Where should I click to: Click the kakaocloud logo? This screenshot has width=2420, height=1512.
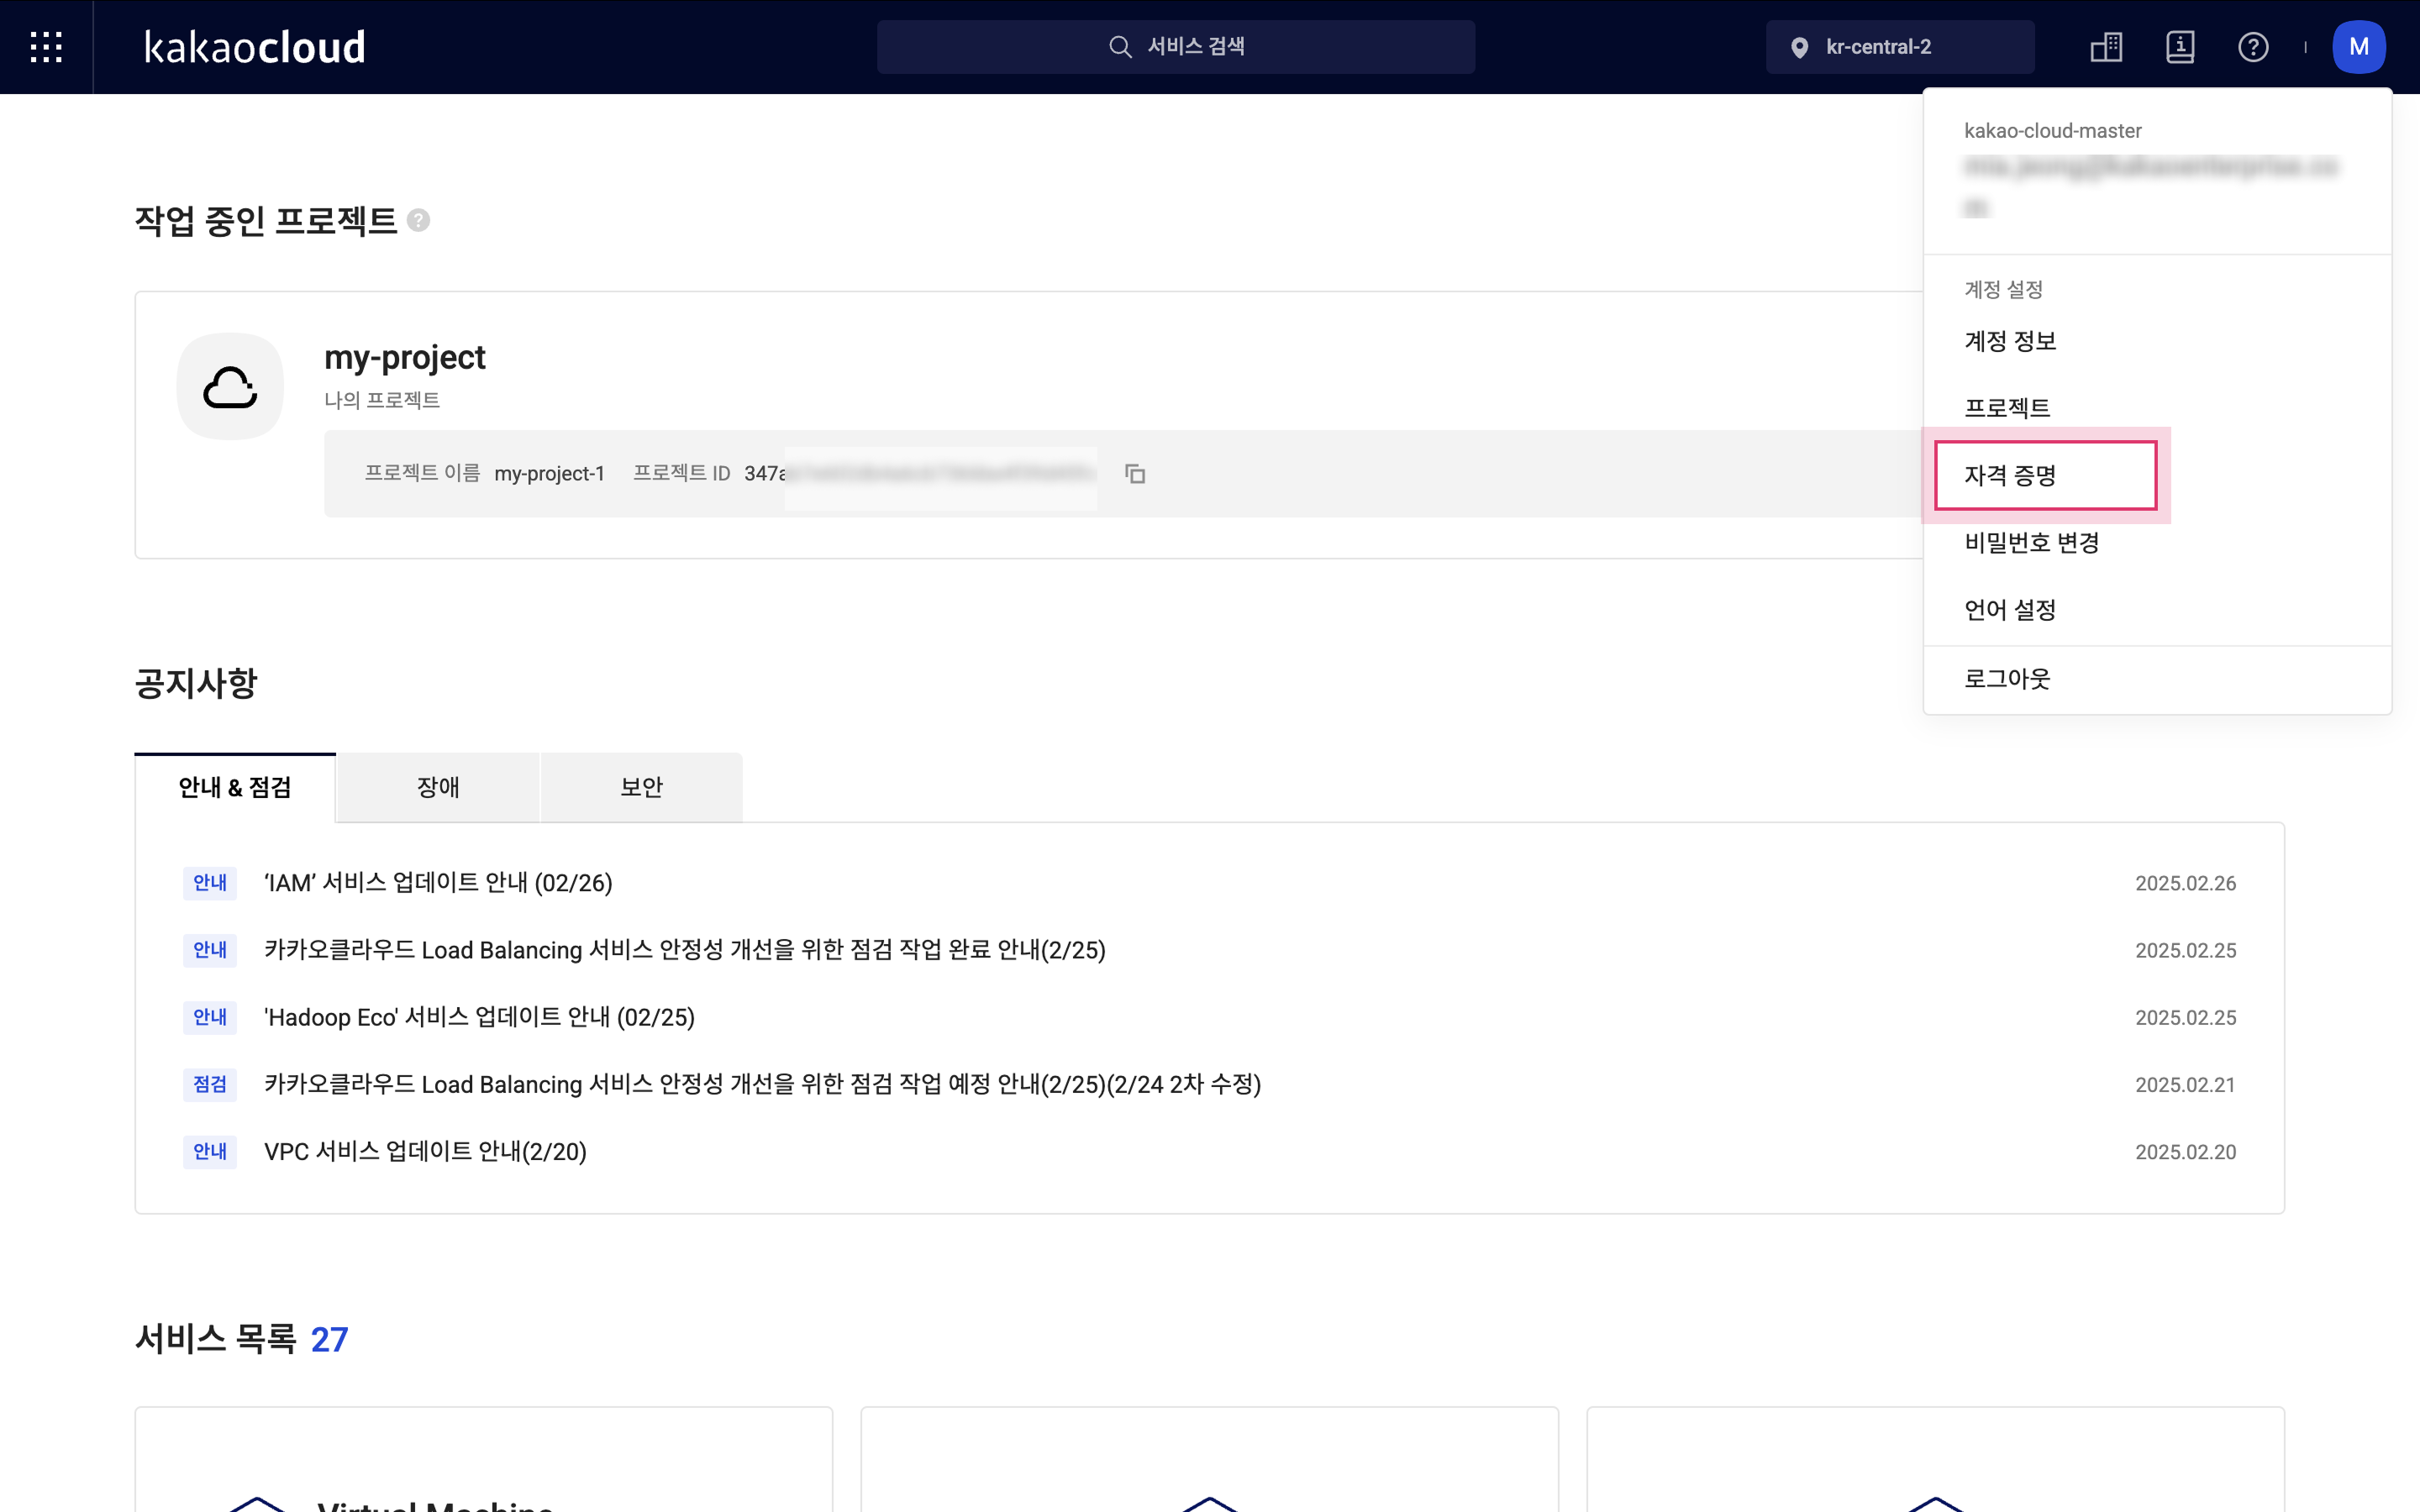click(x=255, y=47)
